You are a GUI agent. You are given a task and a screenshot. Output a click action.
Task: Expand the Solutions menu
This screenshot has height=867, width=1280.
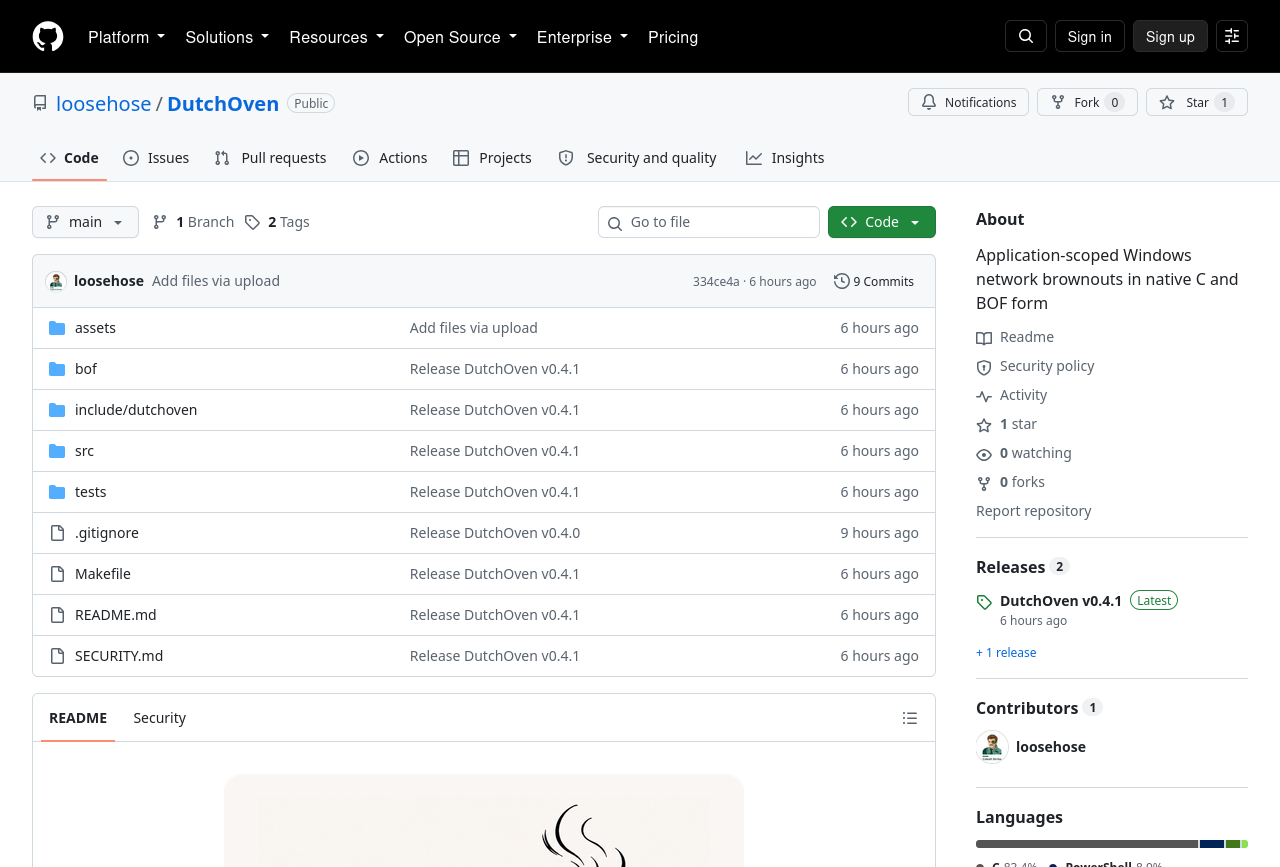(227, 37)
